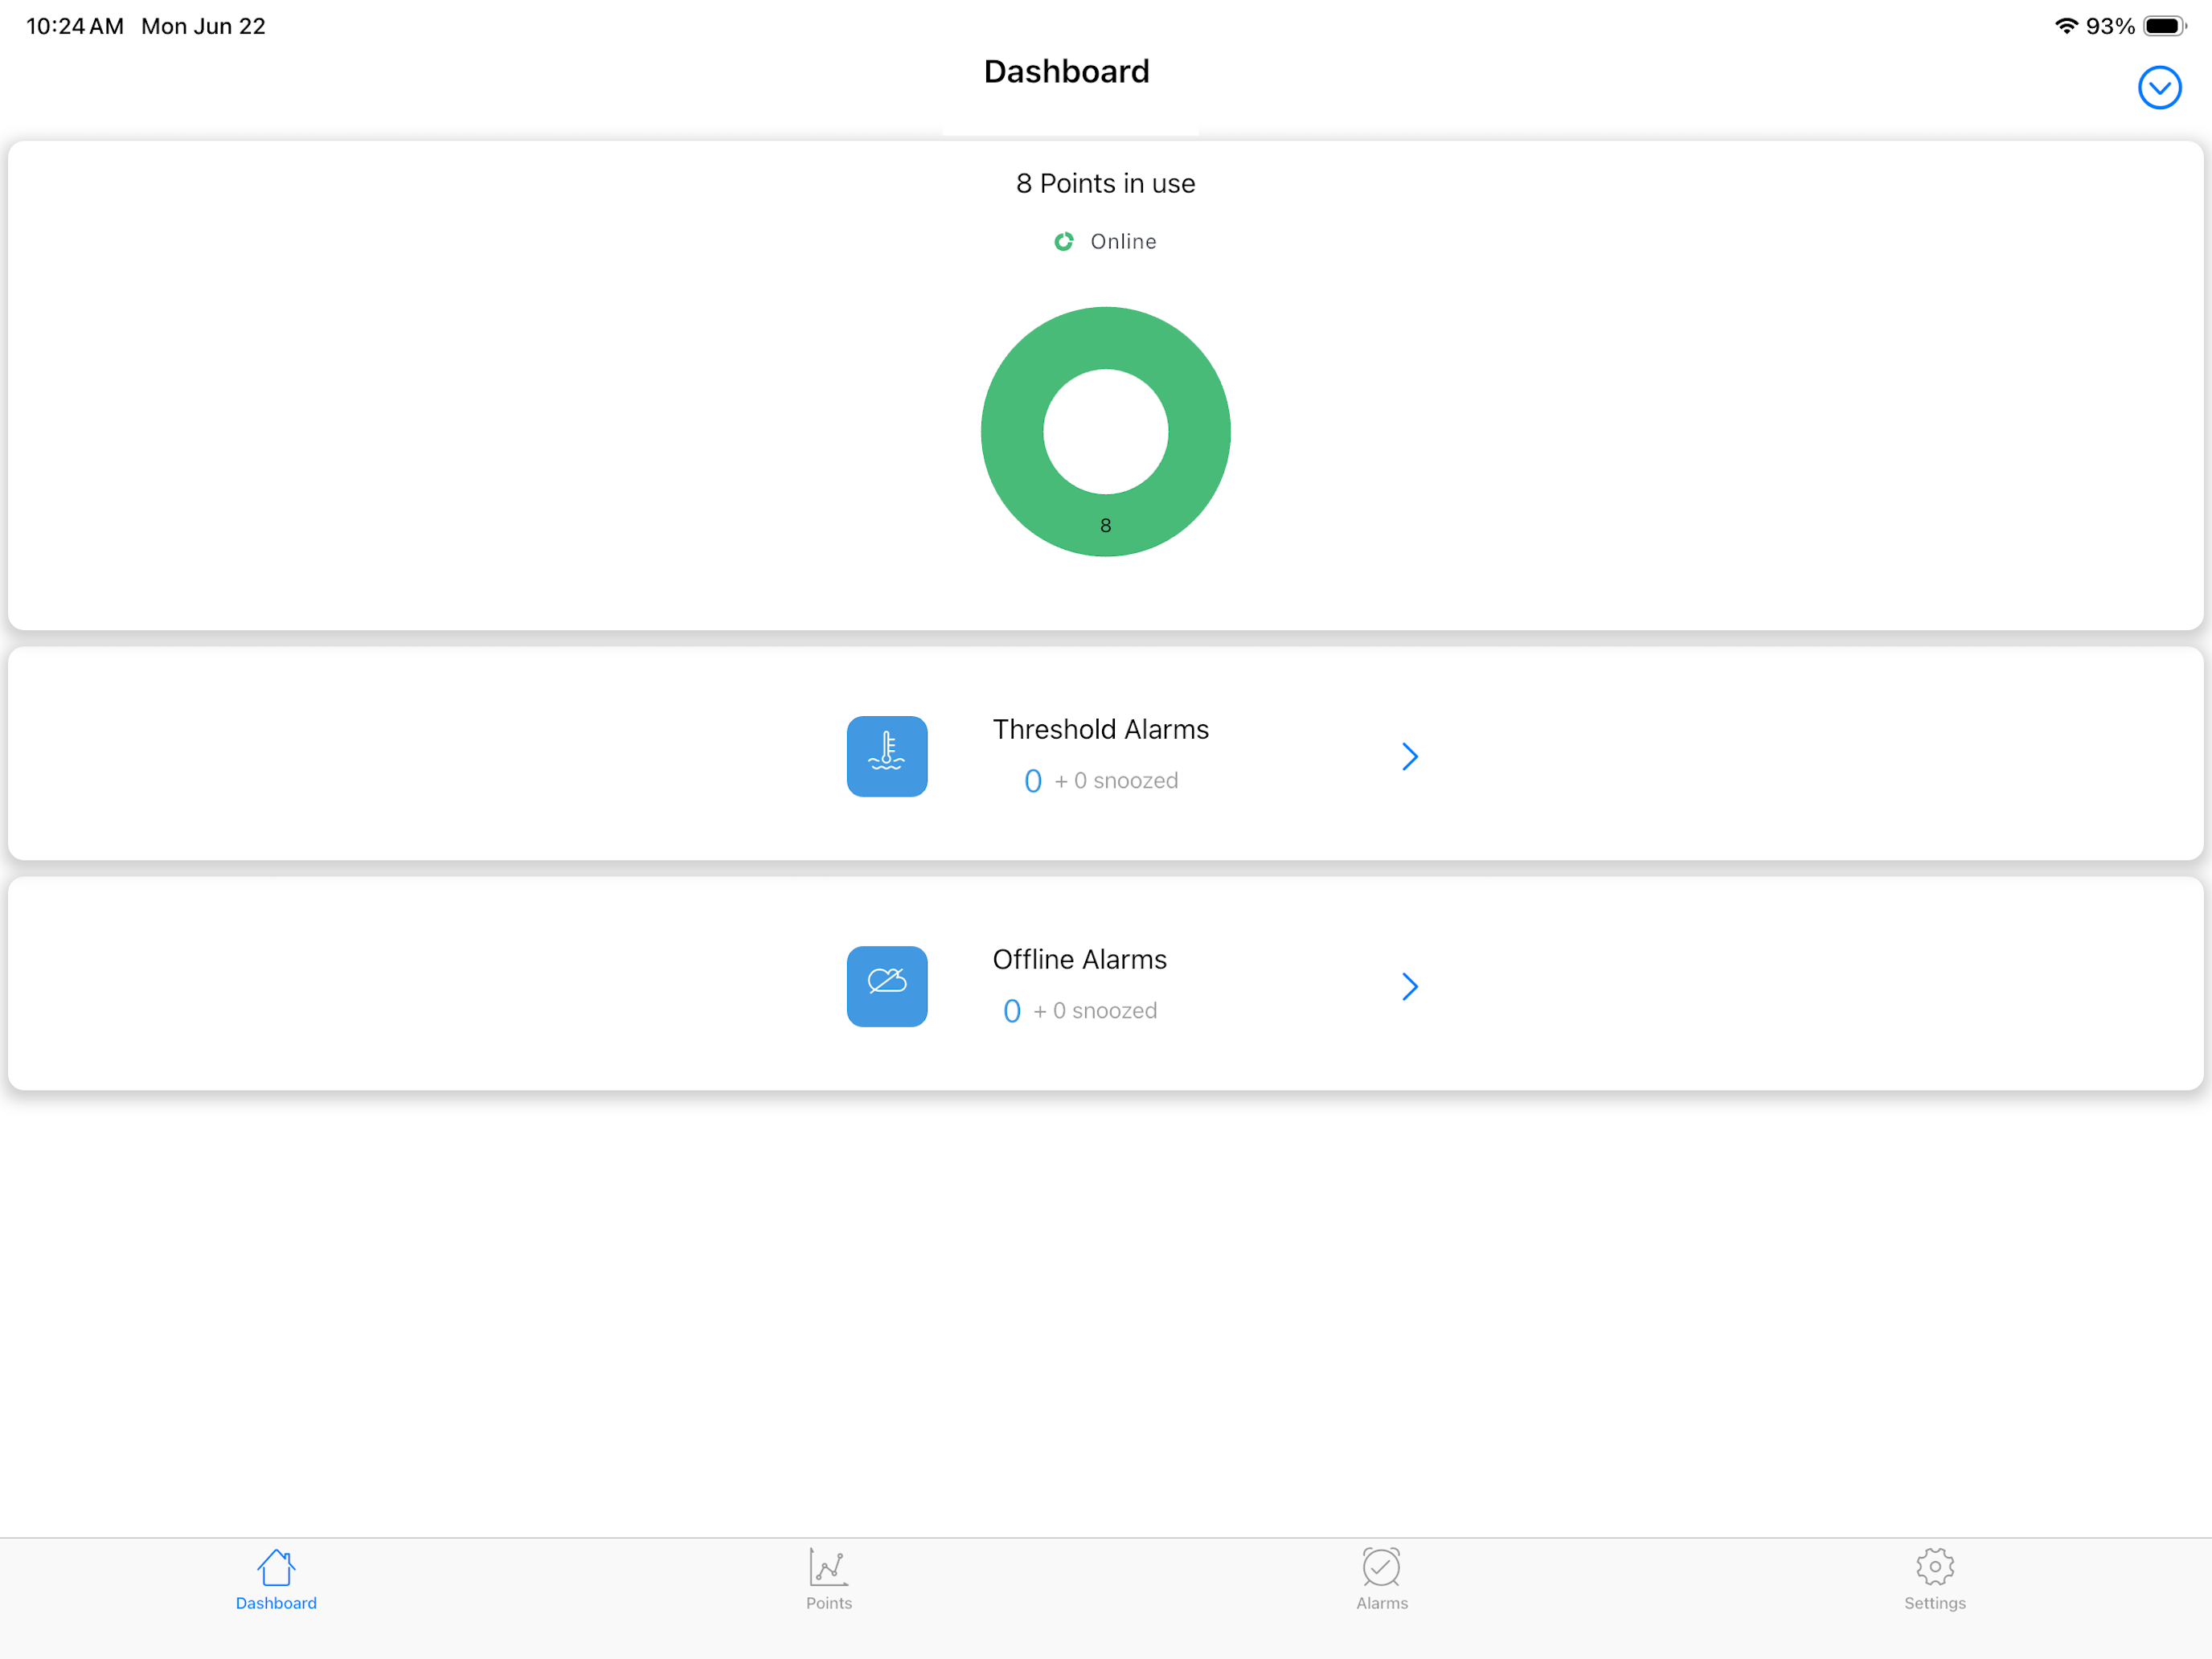Tap the Threshold Alarms thermometer icon
2212x1659 pixels.
click(x=887, y=756)
